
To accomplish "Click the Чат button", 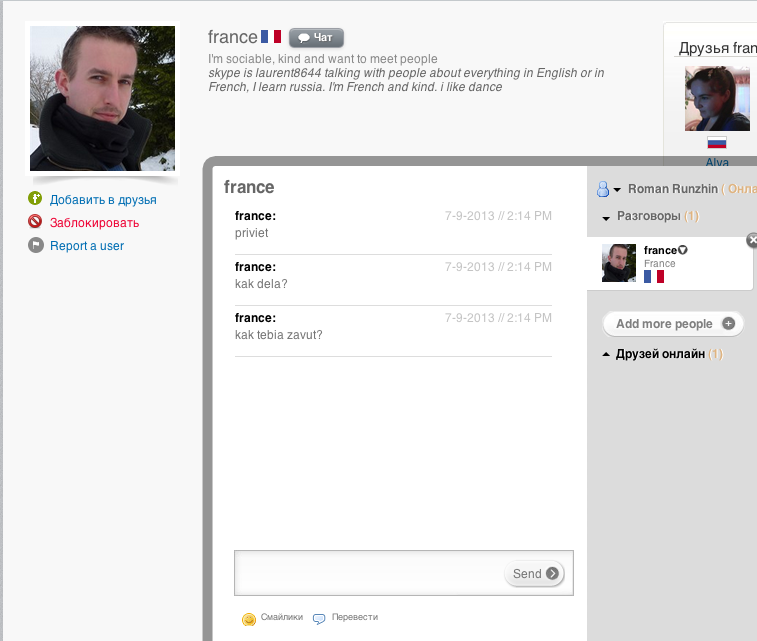I will pos(316,38).
